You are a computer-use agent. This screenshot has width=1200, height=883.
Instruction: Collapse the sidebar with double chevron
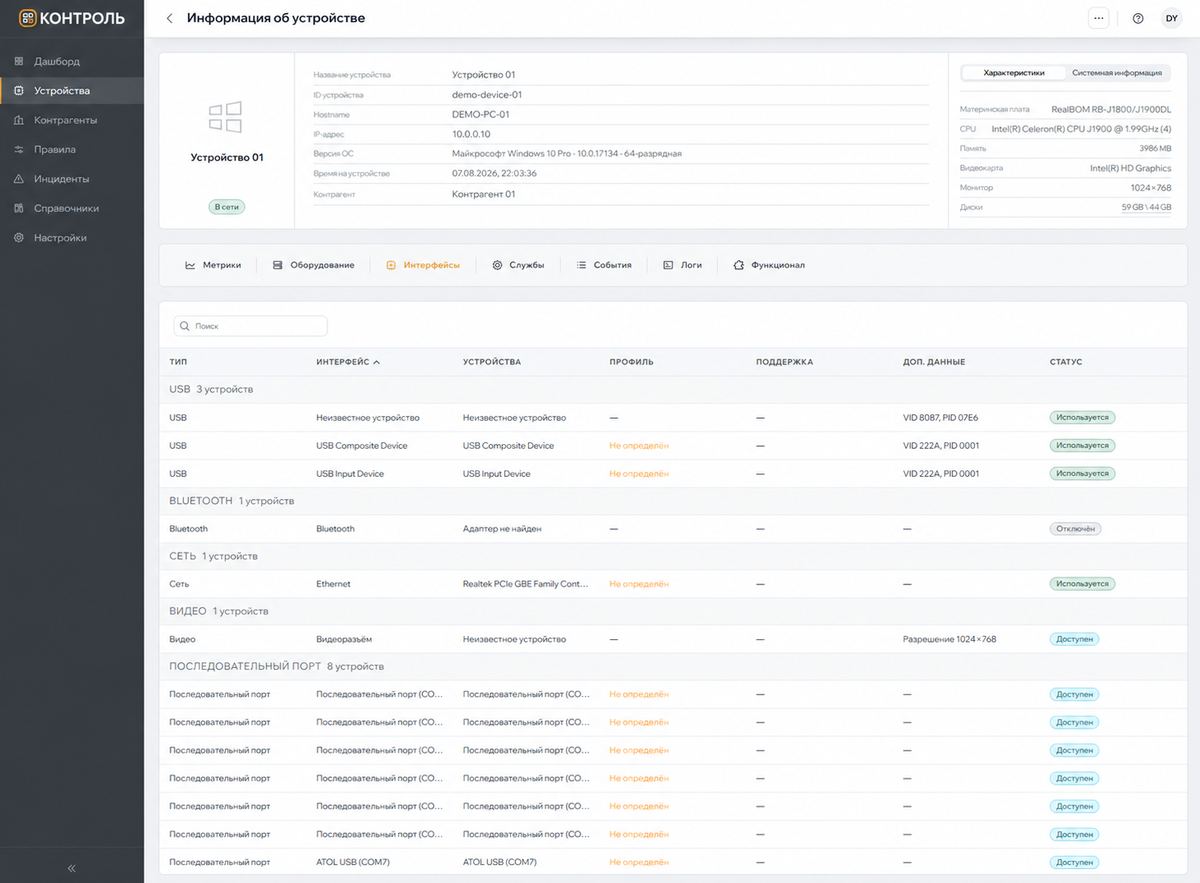coord(72,868)
